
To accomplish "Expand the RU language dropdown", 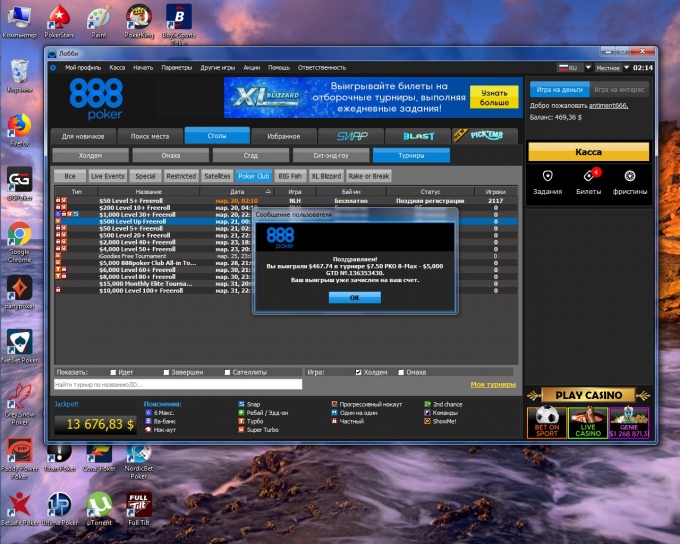I will click(x=588, y=68).
